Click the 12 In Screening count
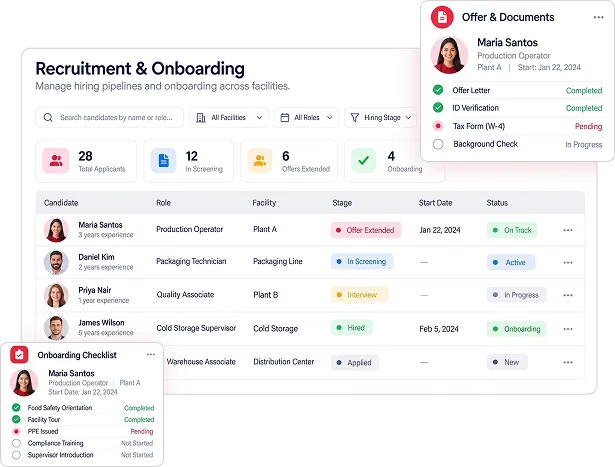 pyautogui.click(x=191, y=156)
